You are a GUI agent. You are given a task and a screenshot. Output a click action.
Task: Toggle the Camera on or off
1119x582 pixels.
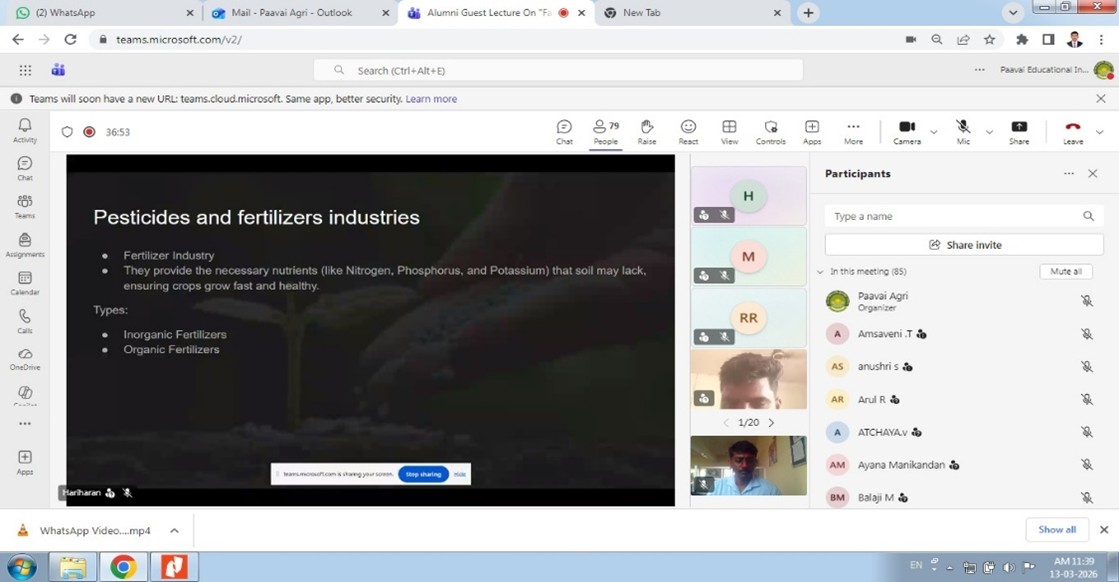pyautogui.click(x=907, y=131)
